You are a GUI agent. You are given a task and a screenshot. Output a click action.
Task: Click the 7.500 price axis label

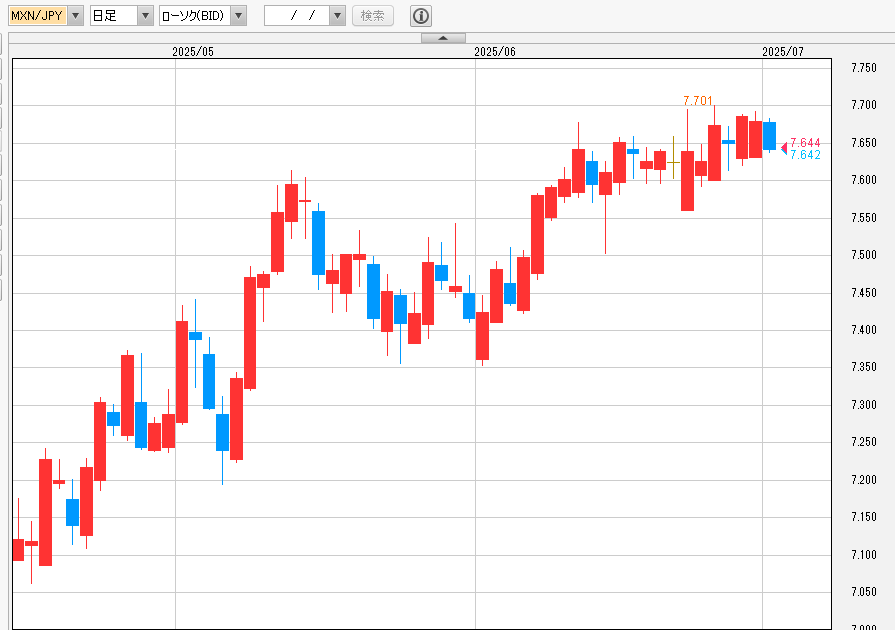(864, 255)
